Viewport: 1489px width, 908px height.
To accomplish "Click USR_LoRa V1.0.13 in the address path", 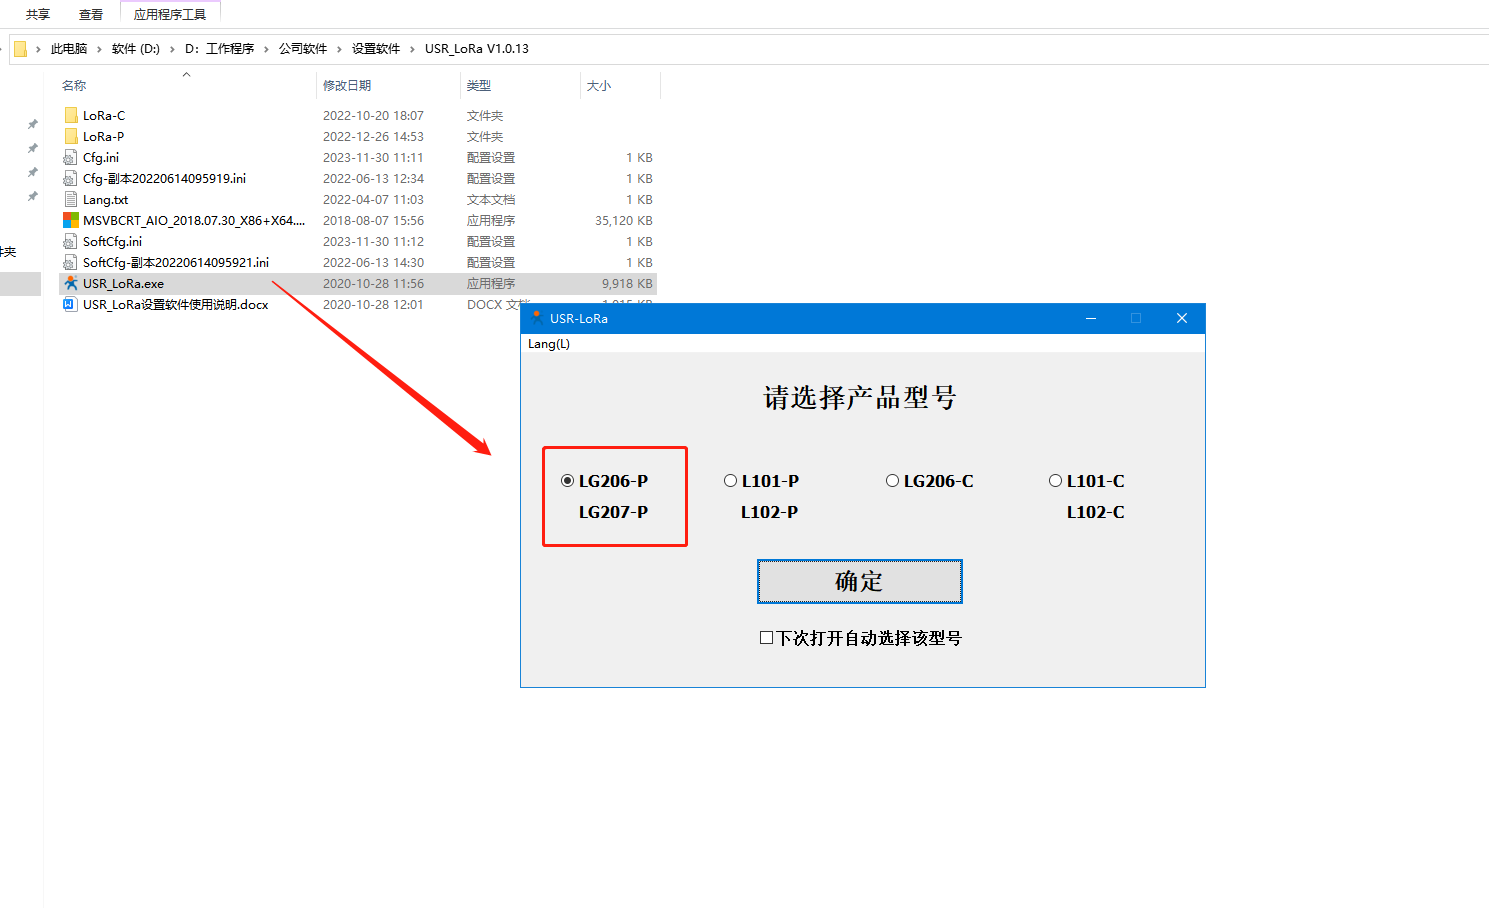I will click(477, 48).
